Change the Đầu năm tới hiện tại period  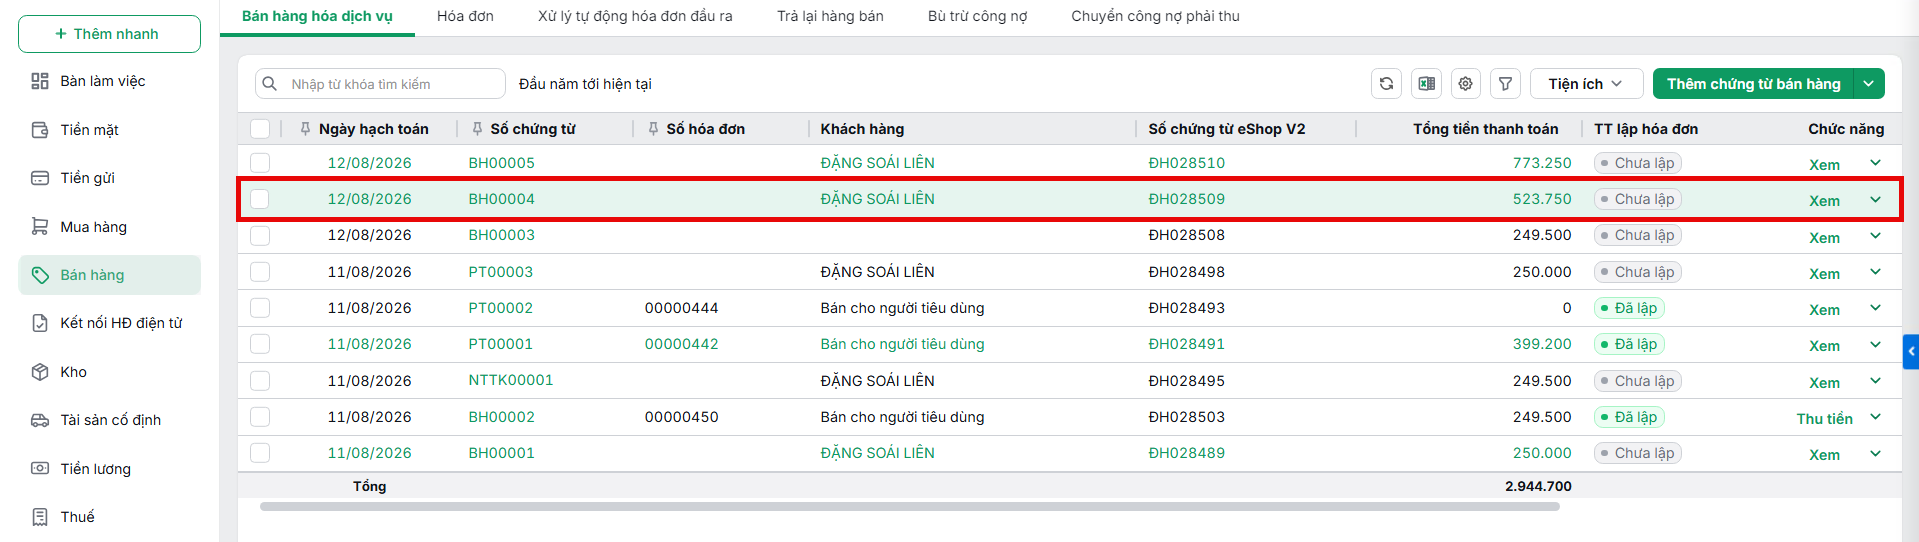[585, 84]
